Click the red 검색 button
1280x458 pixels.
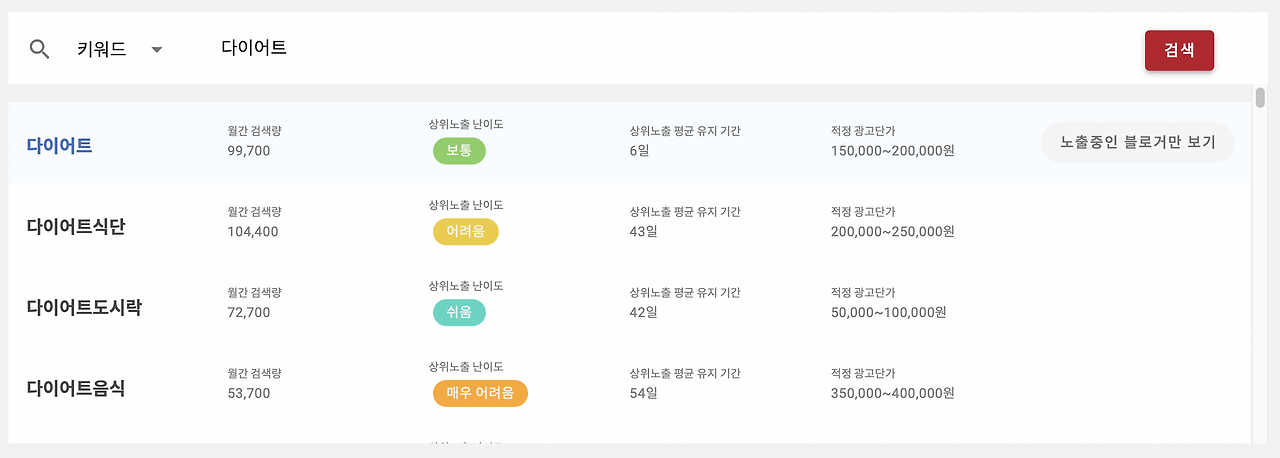point(1179,51)
